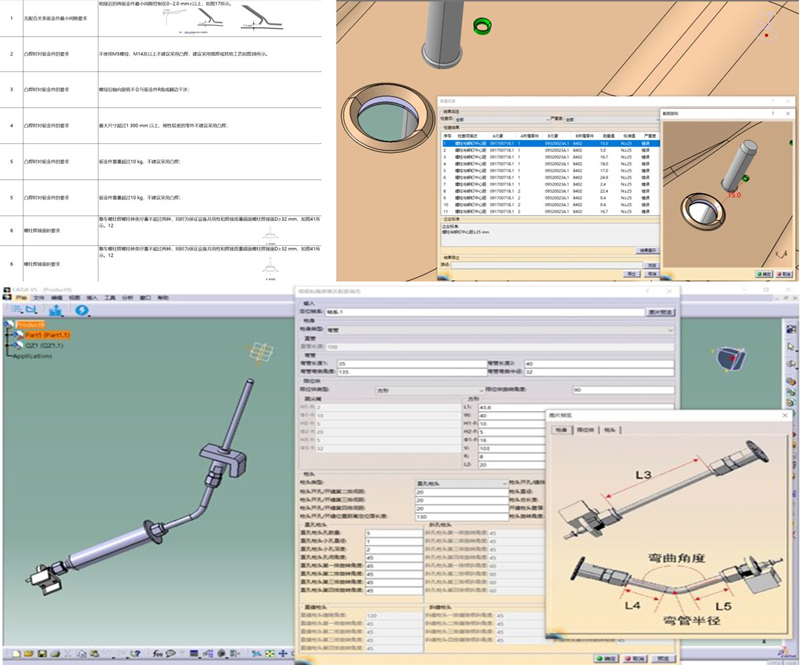Click 取消 Cancel button in parameter dialog
The height and width of the screenshot is (665, 800).
(635, 658)
